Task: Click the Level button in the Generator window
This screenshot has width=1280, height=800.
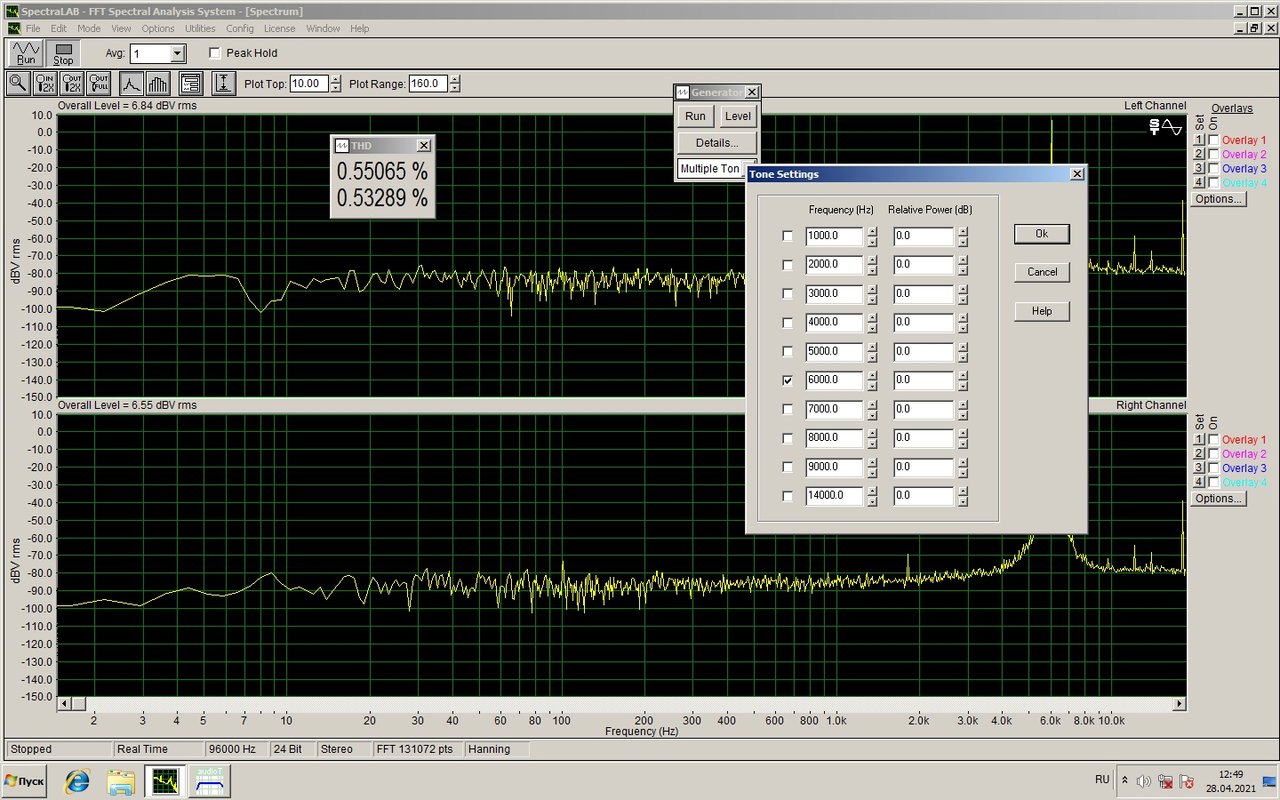Action: tap(738, 116)
